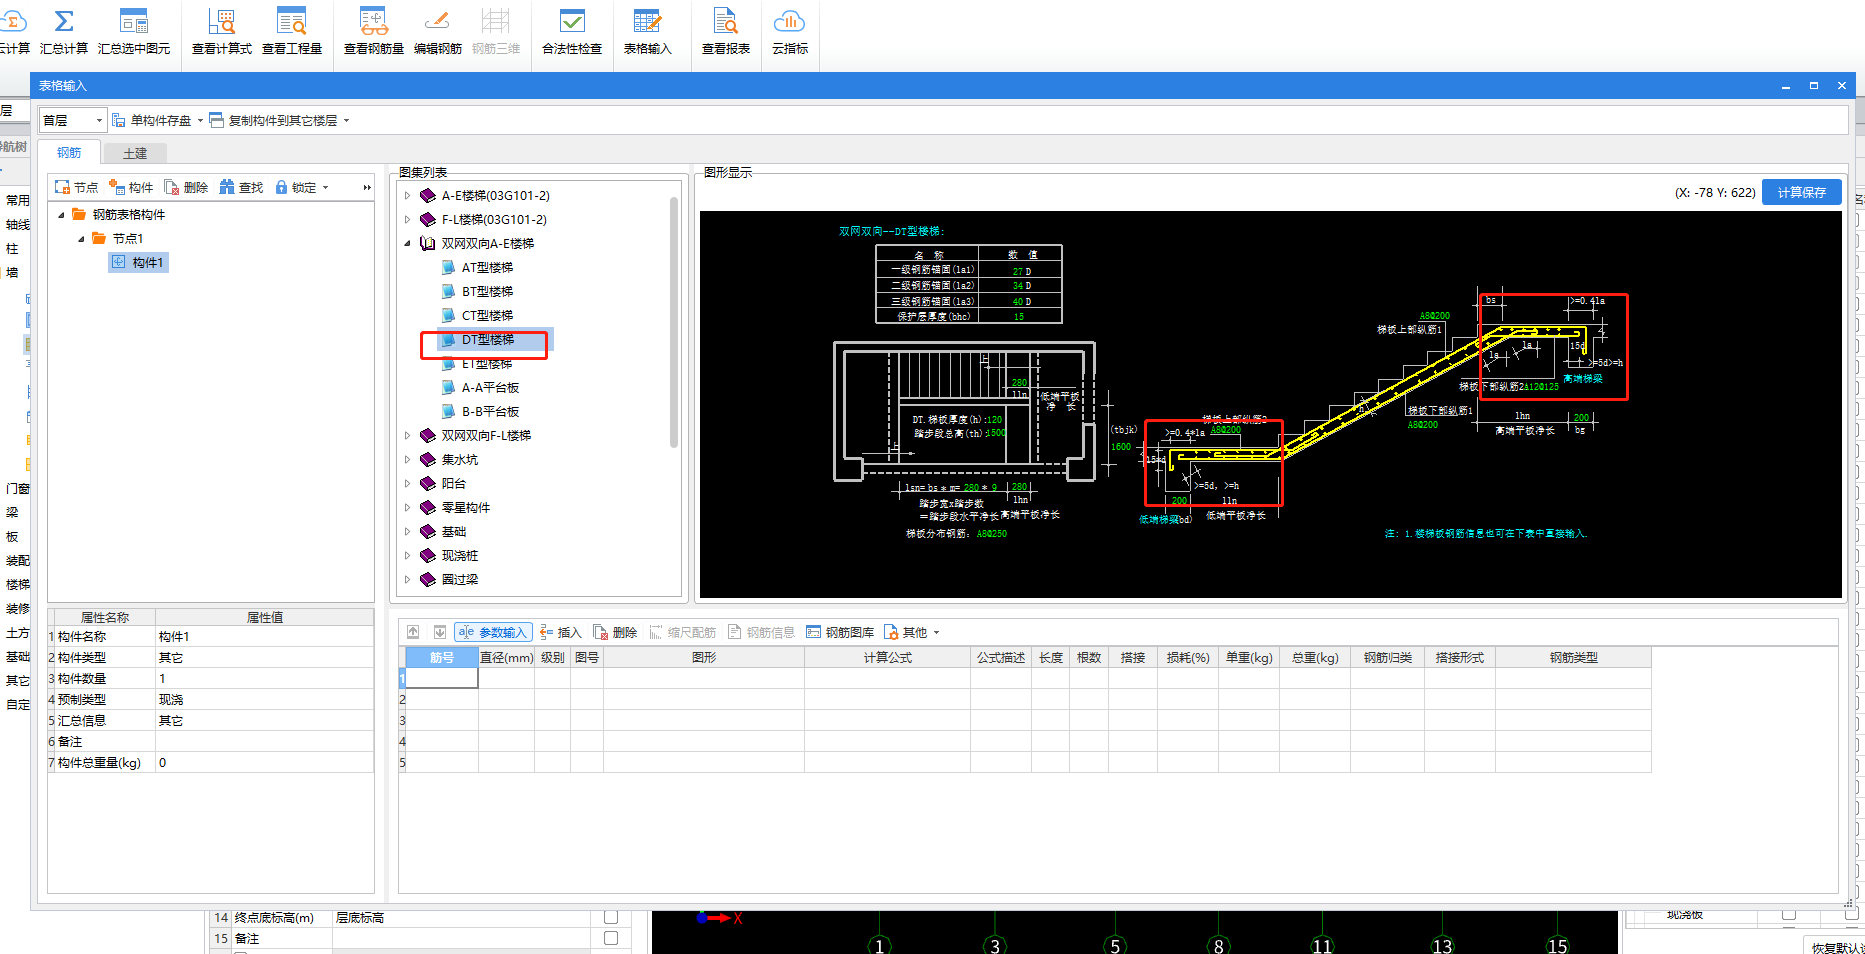Click 汇总选中图元 toolbar icon

pos(134,31)
